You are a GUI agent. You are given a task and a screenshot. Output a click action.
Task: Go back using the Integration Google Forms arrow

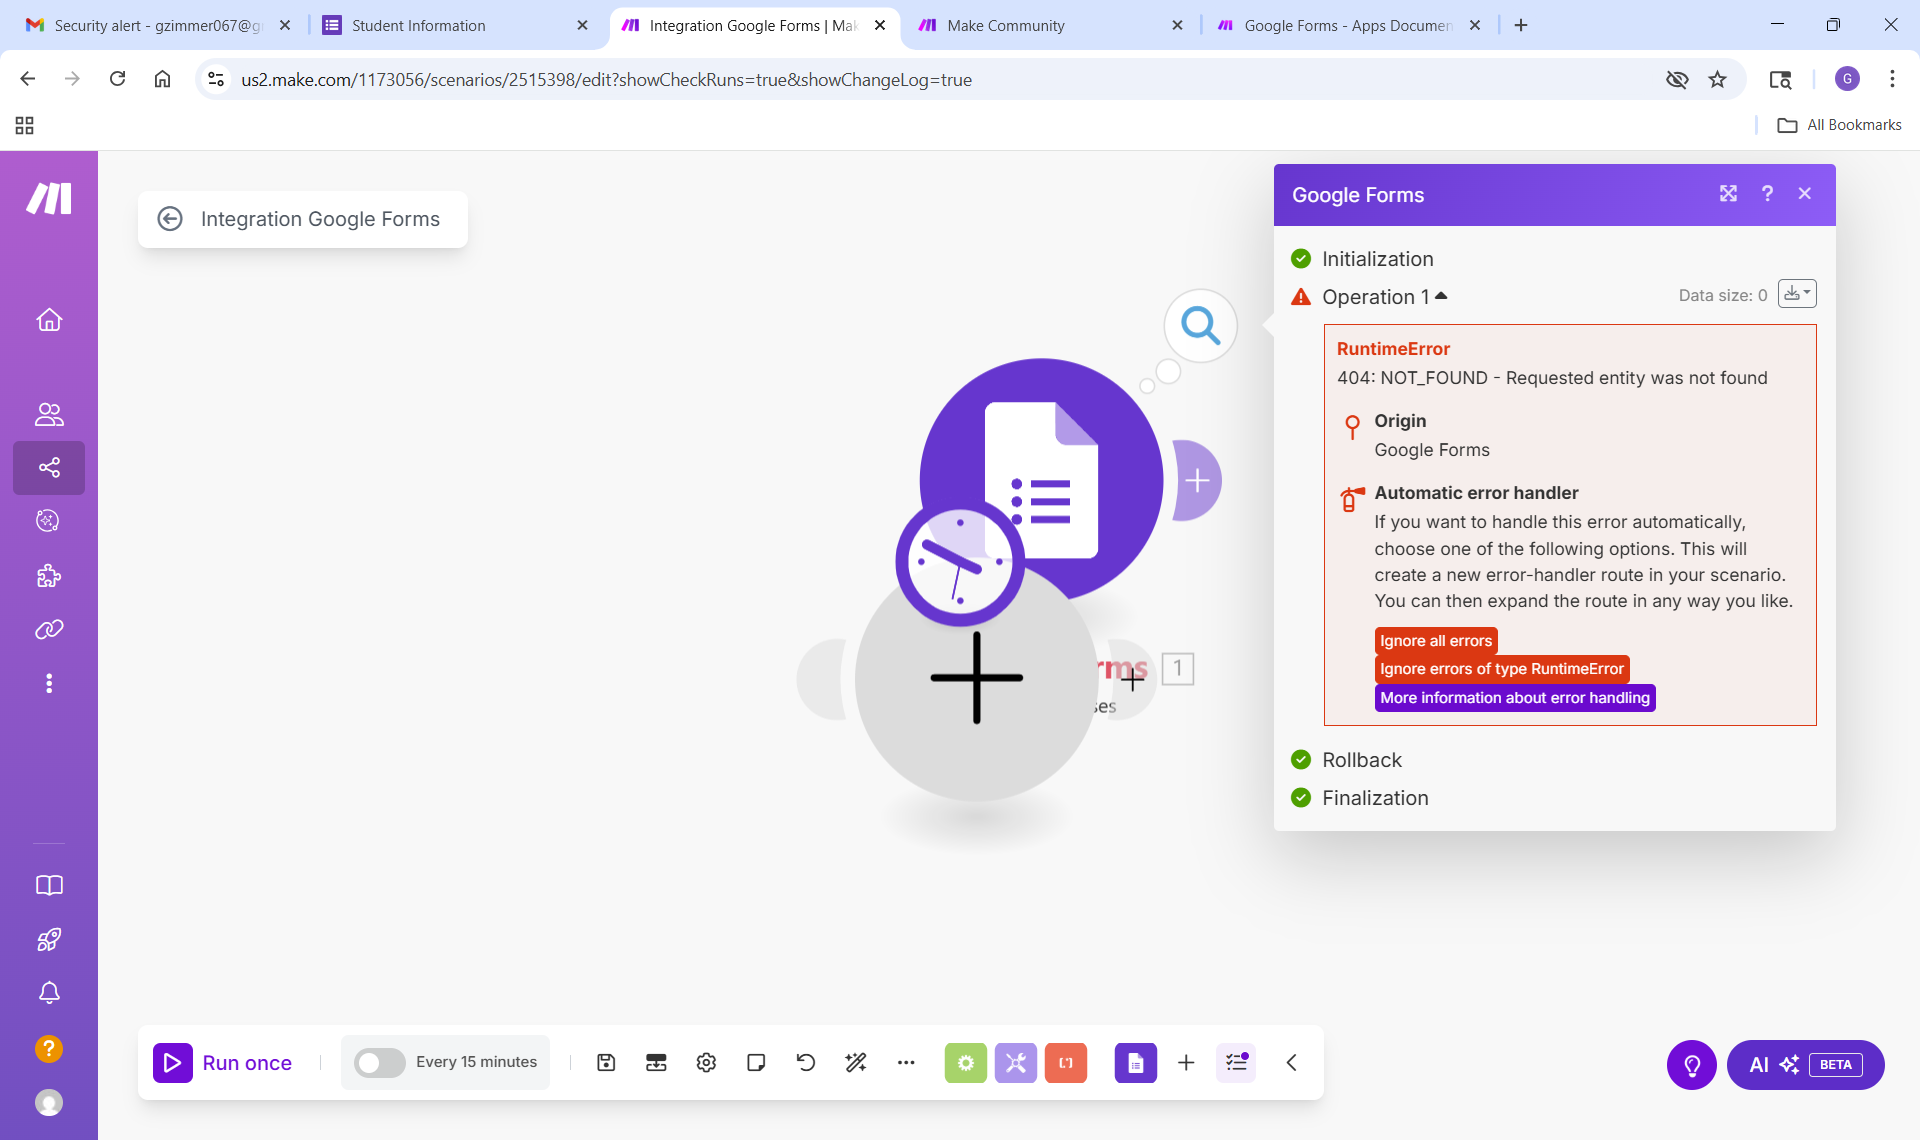point(170,219)
